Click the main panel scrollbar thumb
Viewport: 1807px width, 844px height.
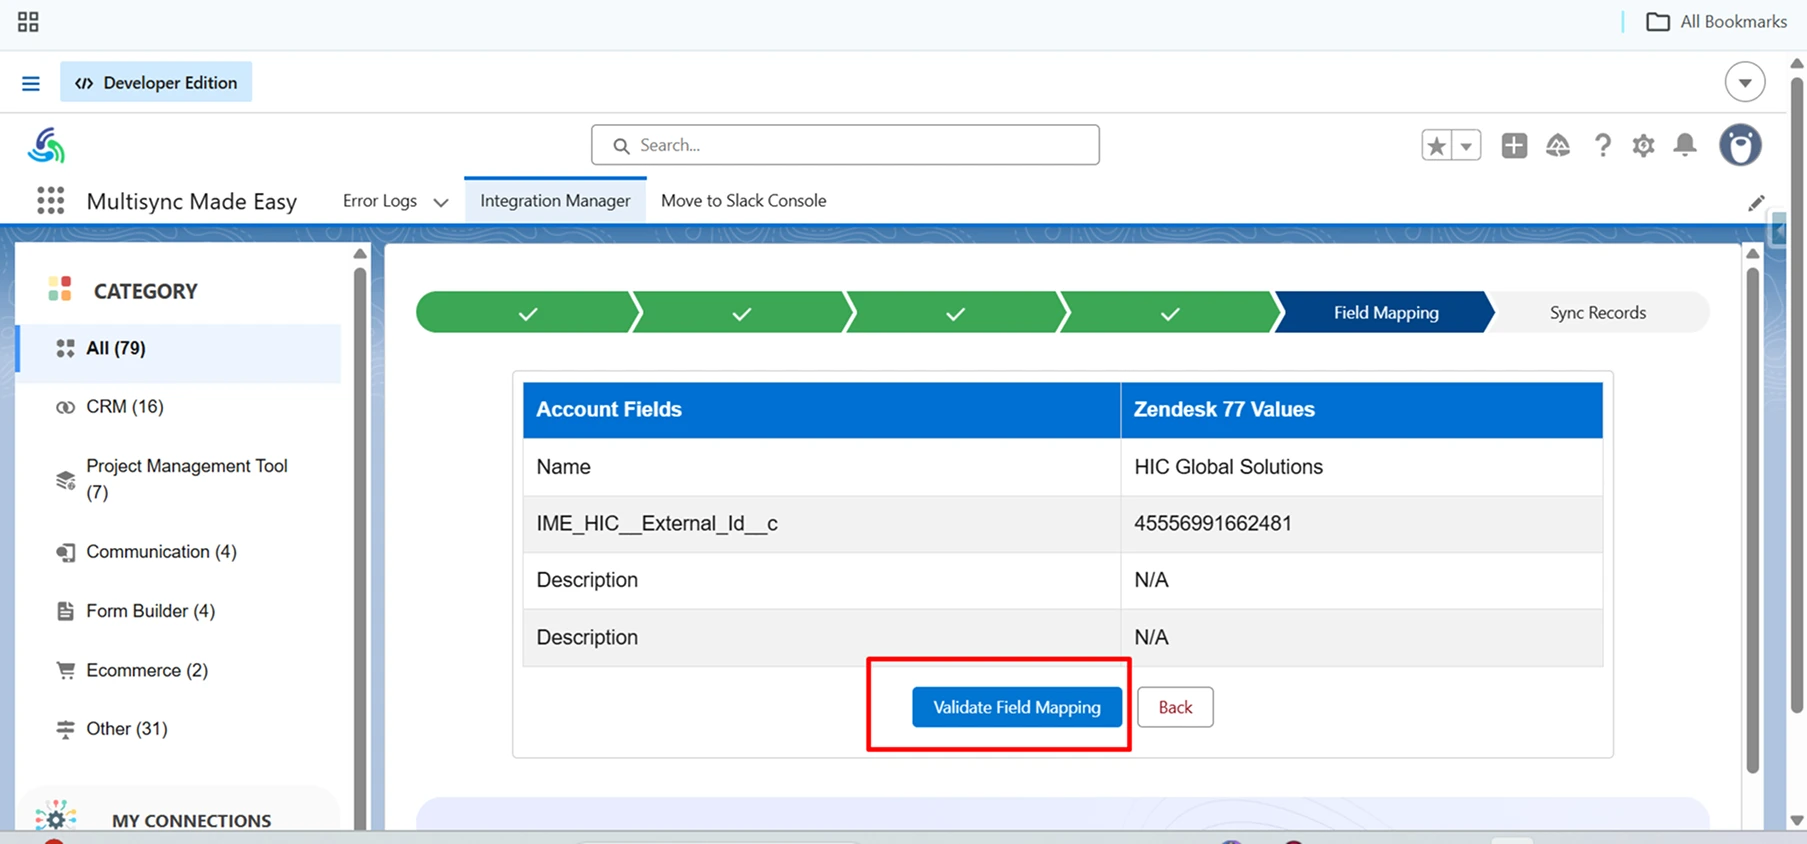(x=1752, y=520)
